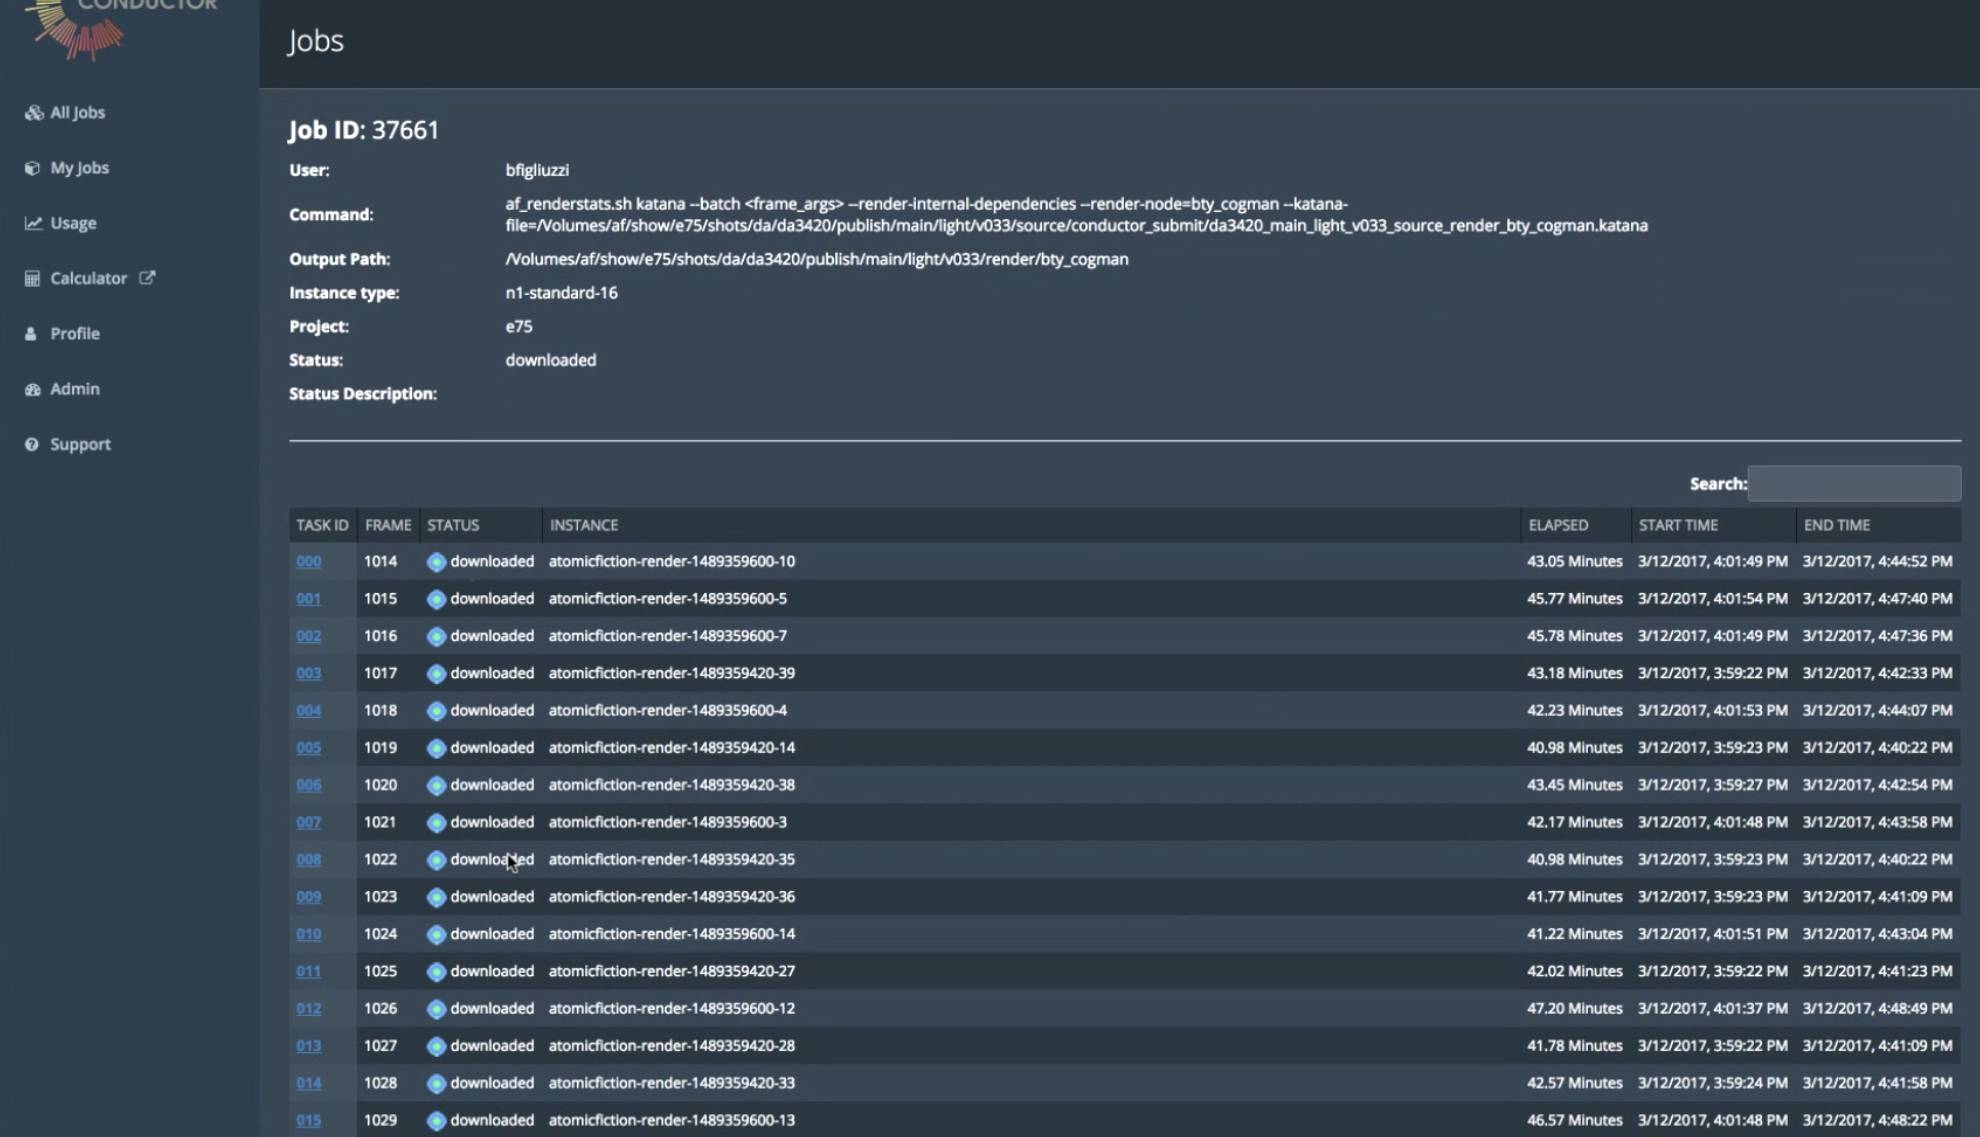Open the Usage section

click(x=73, y=223)
